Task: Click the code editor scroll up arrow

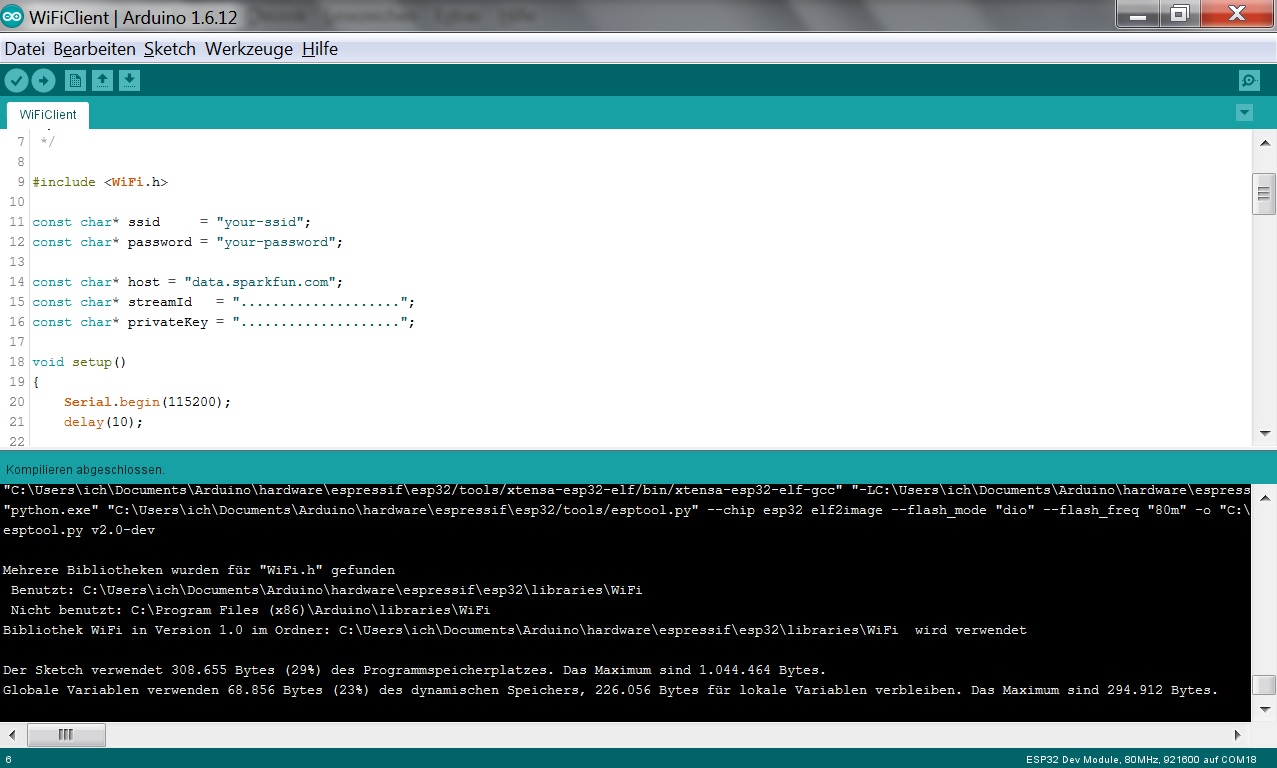Action: 1264,145
